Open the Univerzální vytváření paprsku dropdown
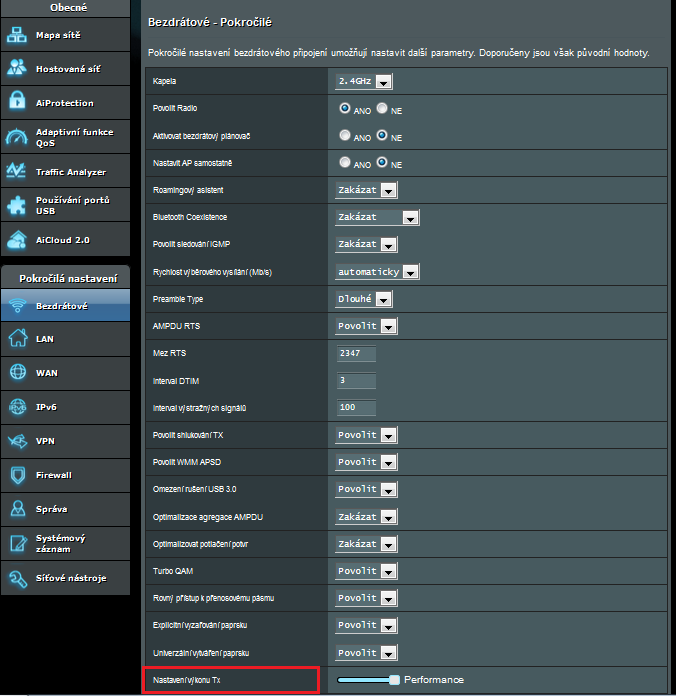 (366, 653)
